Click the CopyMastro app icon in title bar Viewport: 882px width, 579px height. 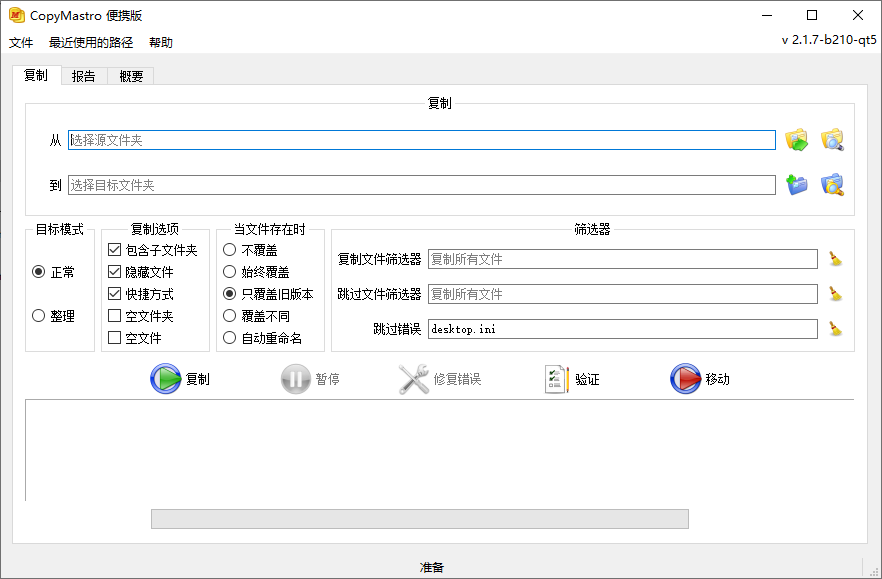(x=17, y=15)
